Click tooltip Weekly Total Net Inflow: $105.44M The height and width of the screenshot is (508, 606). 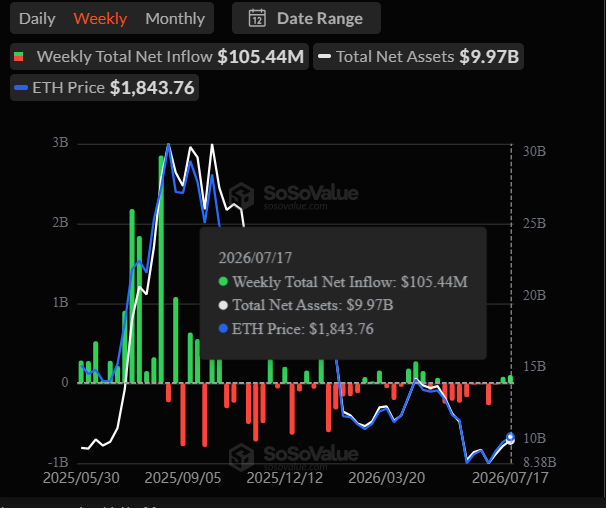(343, 282)
